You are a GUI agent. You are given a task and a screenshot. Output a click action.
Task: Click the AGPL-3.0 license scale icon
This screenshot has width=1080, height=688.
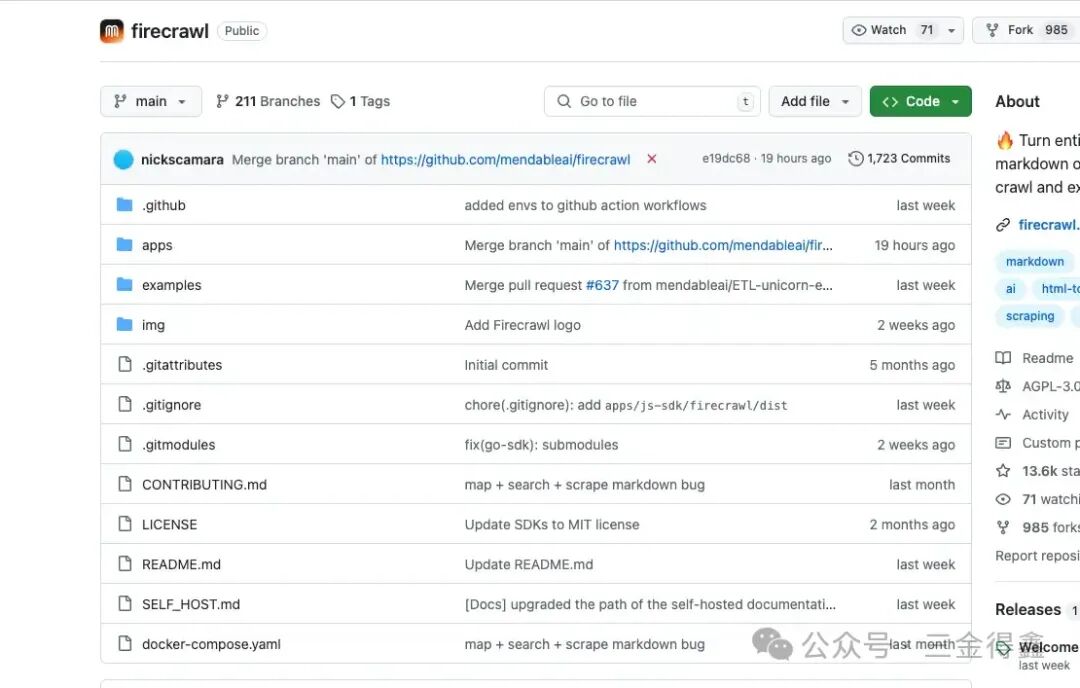(x=1003, y=386)
